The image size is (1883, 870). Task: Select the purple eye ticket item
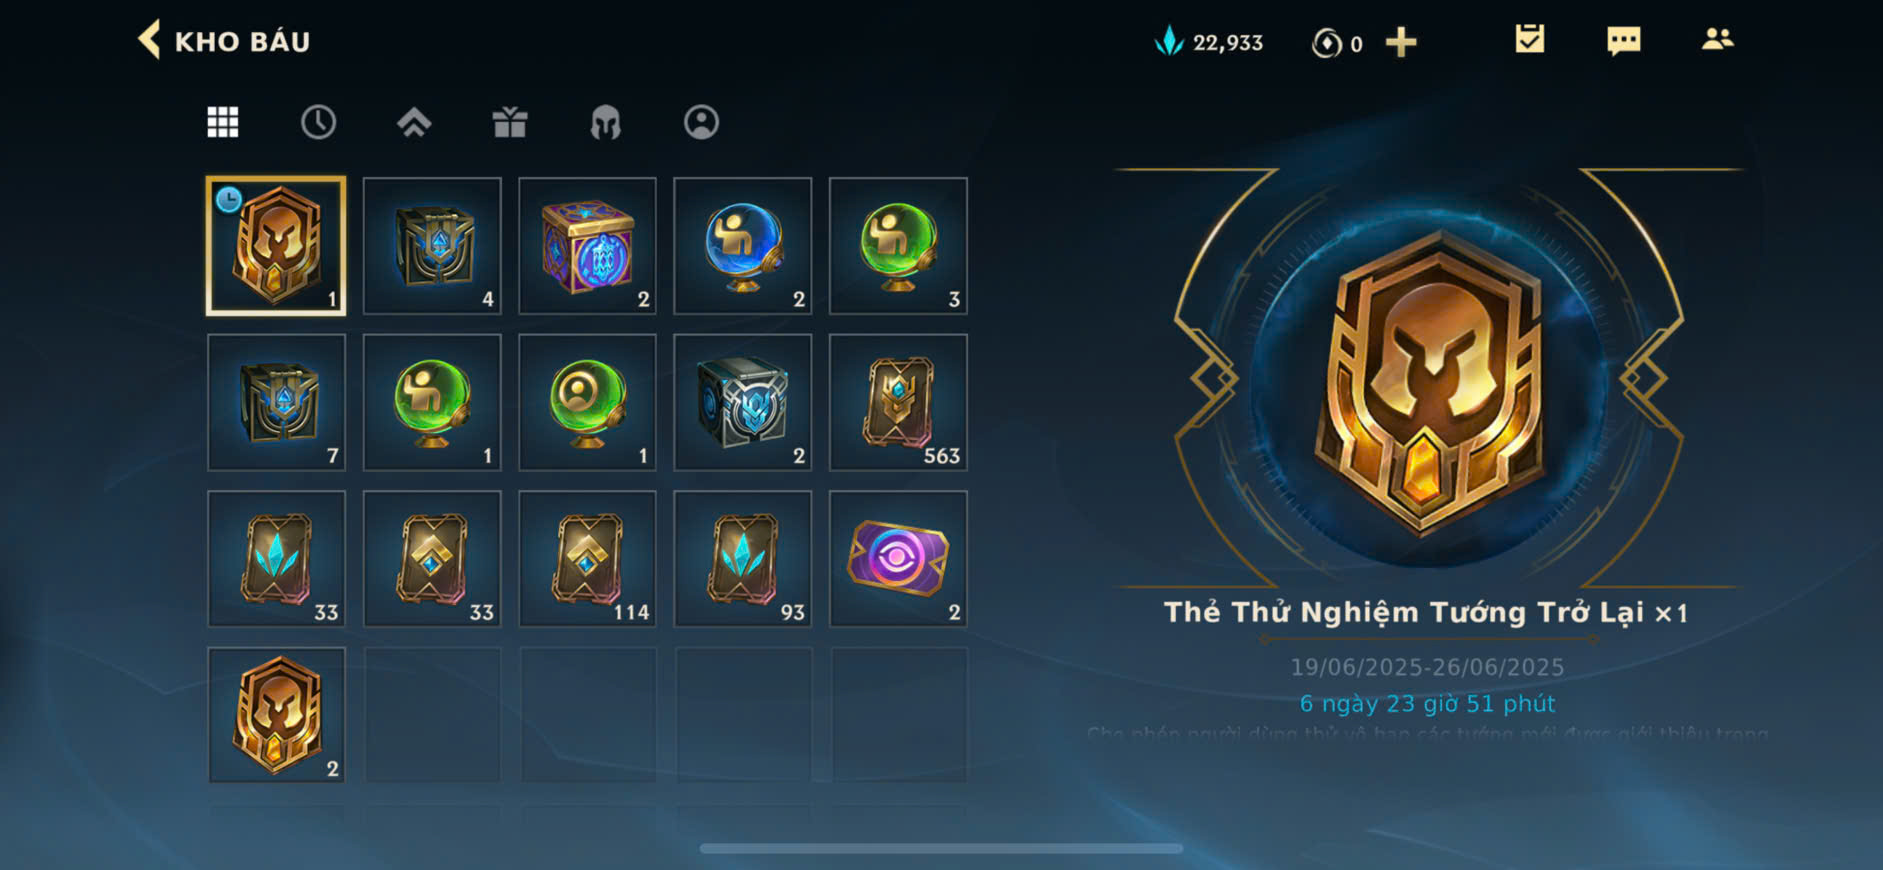[898, 558]
